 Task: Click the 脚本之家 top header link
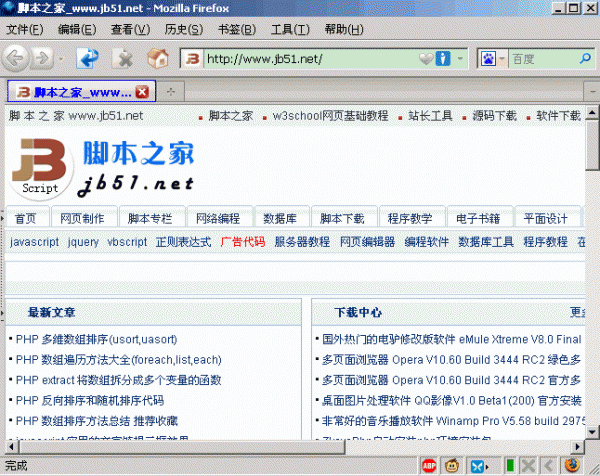[x=231, y=116]
